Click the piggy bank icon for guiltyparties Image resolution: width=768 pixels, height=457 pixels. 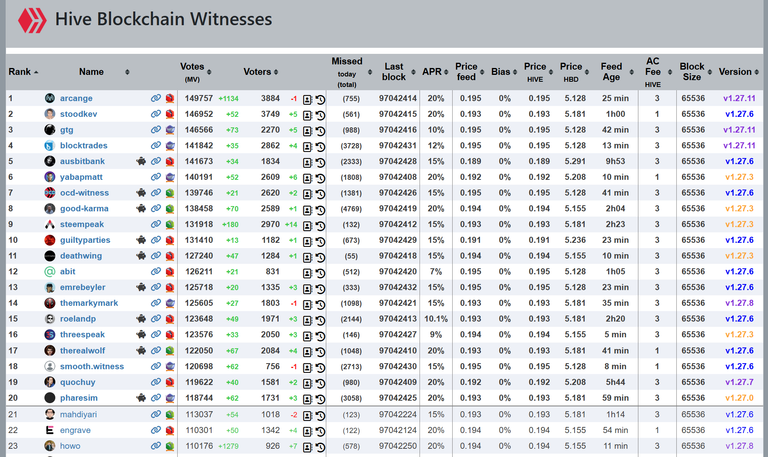[141, 240]
